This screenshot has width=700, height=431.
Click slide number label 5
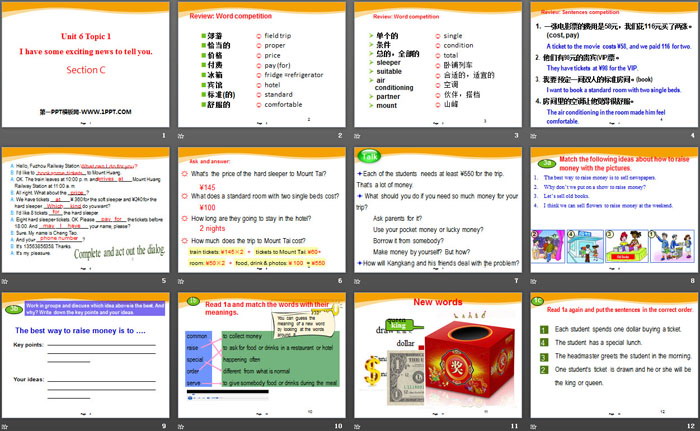pos(164,280)
